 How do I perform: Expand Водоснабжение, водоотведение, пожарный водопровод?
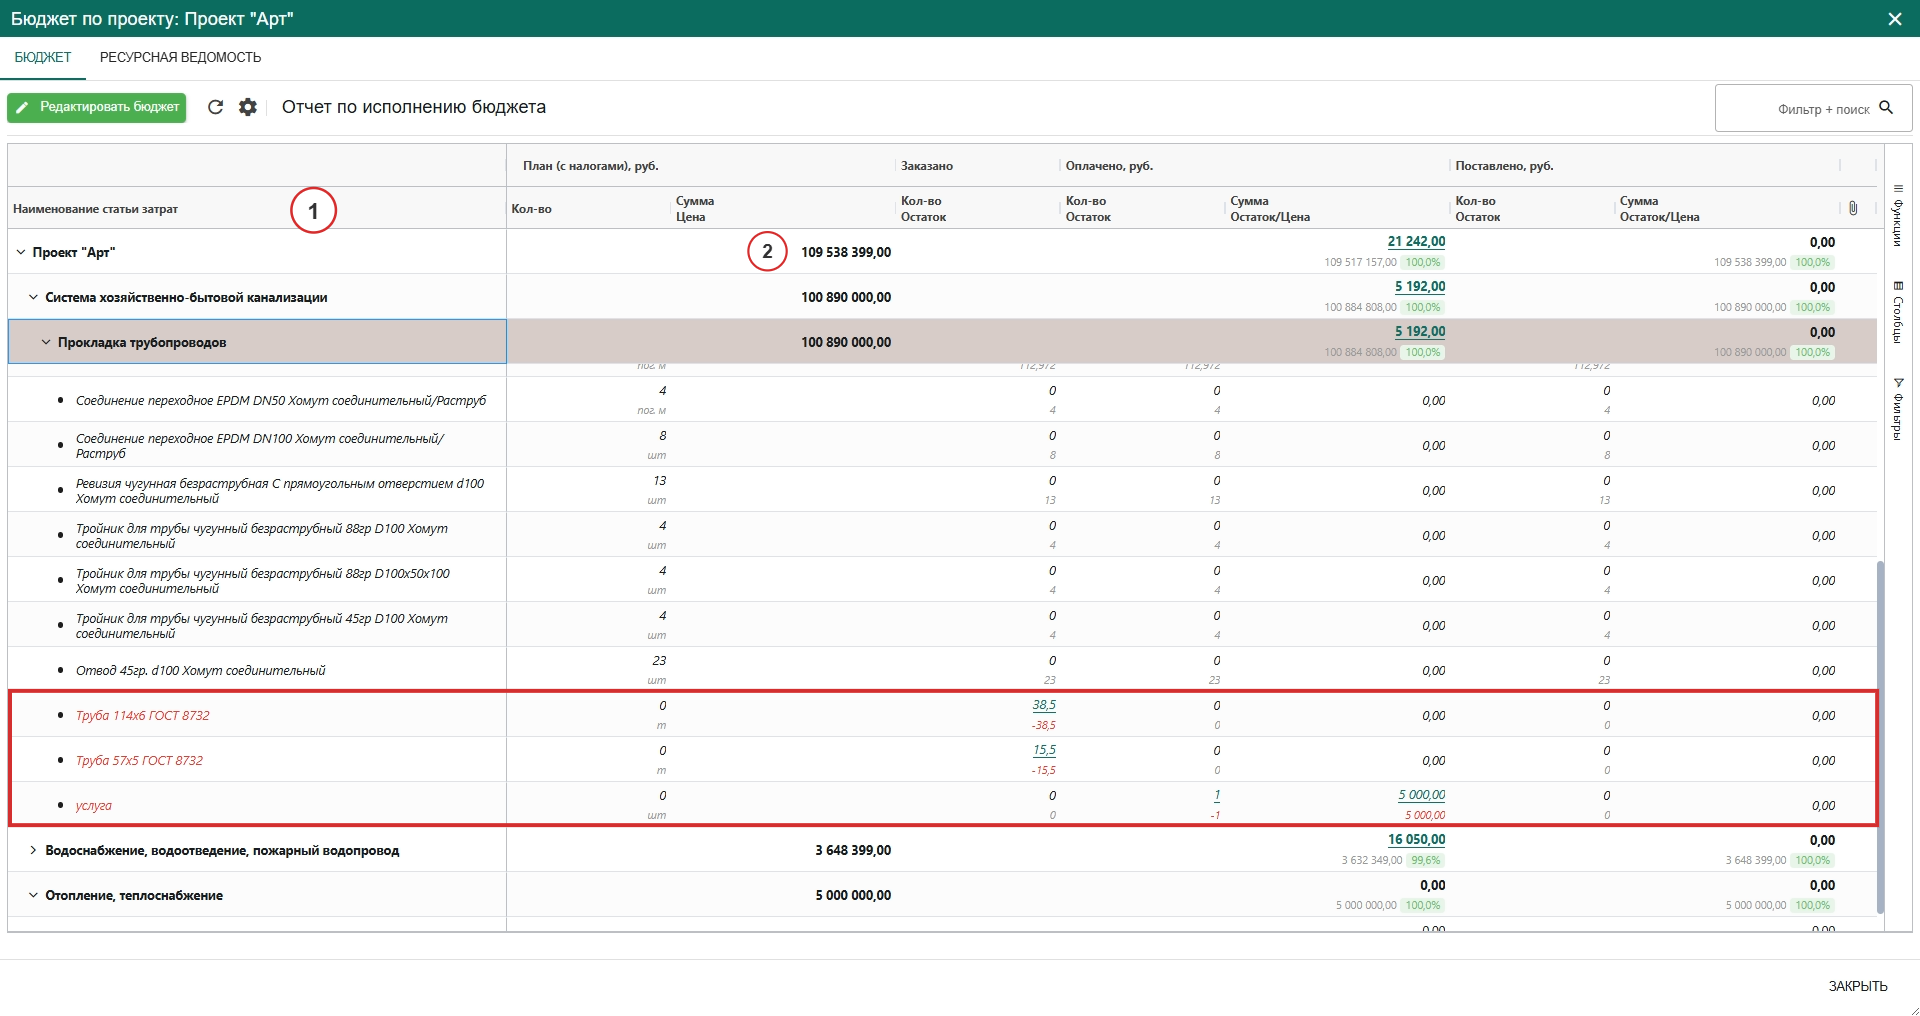click(33, 850)
